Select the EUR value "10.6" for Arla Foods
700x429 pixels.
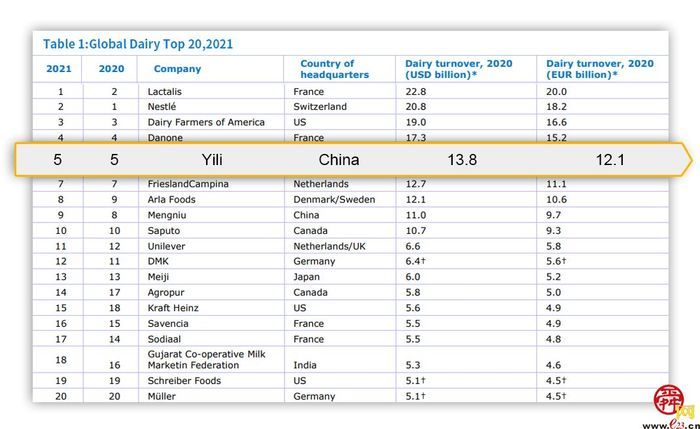coord(556,200)
